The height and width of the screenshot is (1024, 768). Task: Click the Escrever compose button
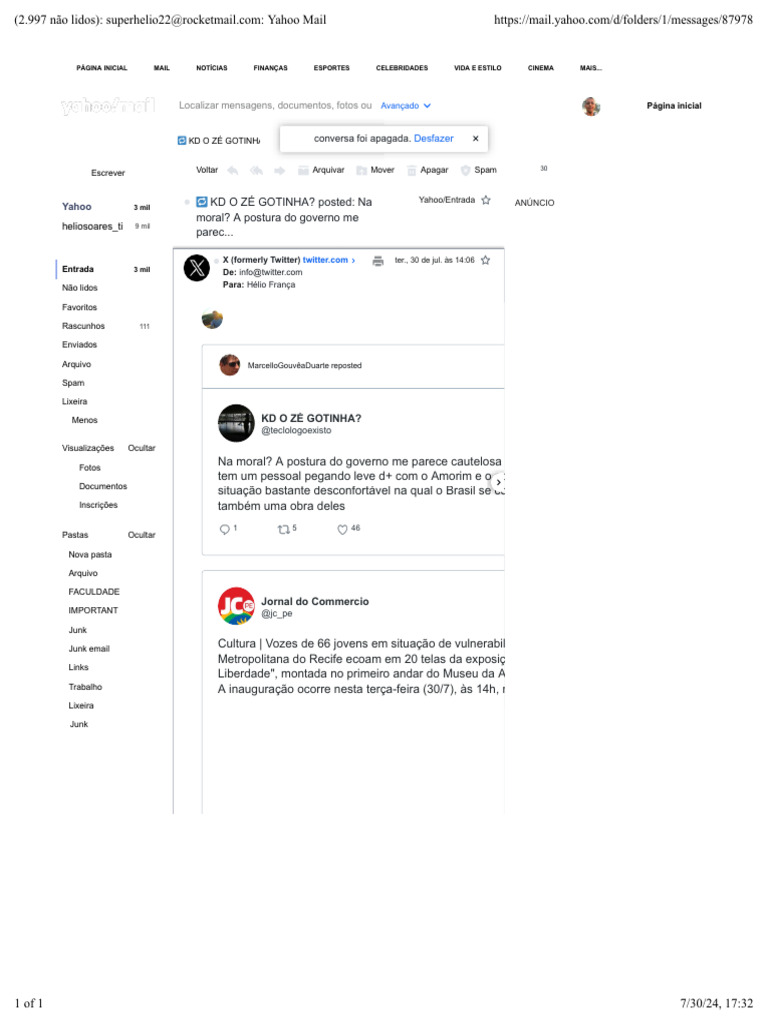click(108, 173)
